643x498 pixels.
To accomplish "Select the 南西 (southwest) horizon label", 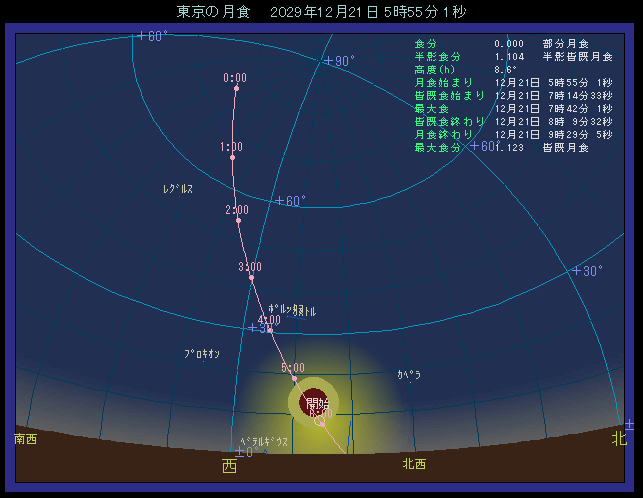I will 26,439.
